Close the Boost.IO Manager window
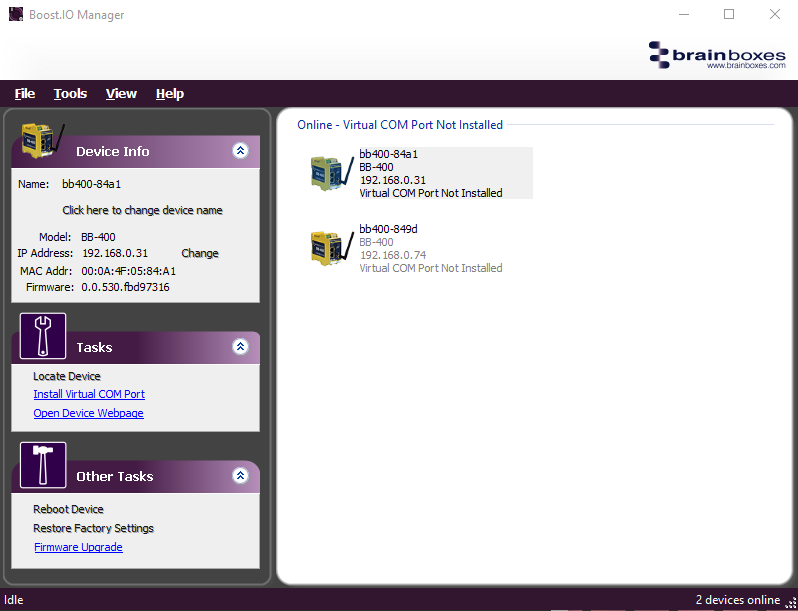The width and height of the screenshot is (798, 611). tap(775, 14)
